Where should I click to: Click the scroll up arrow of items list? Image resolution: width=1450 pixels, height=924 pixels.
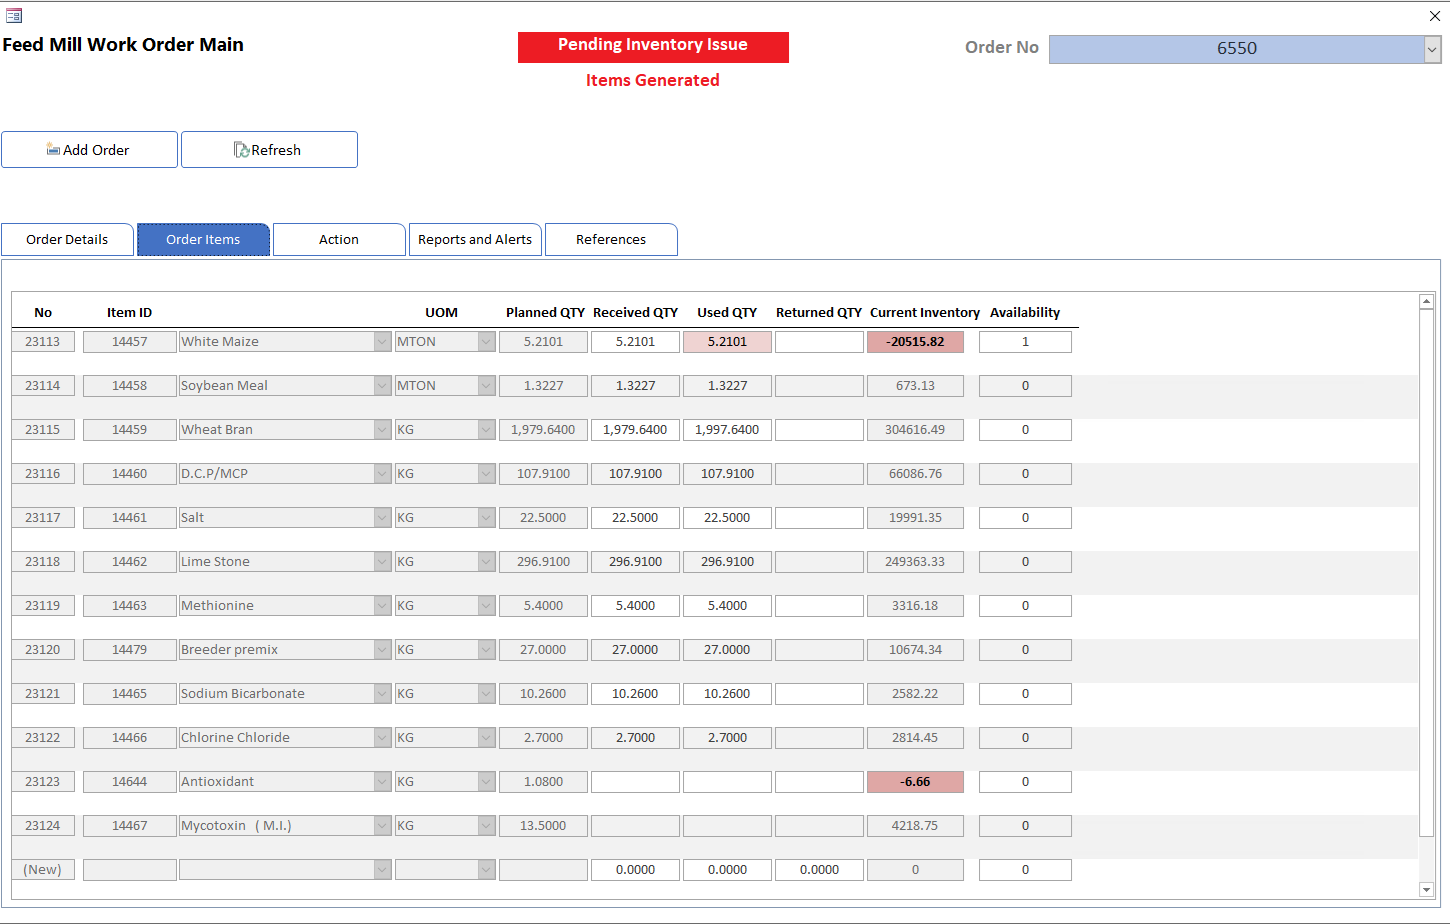tap(1427, 302)
